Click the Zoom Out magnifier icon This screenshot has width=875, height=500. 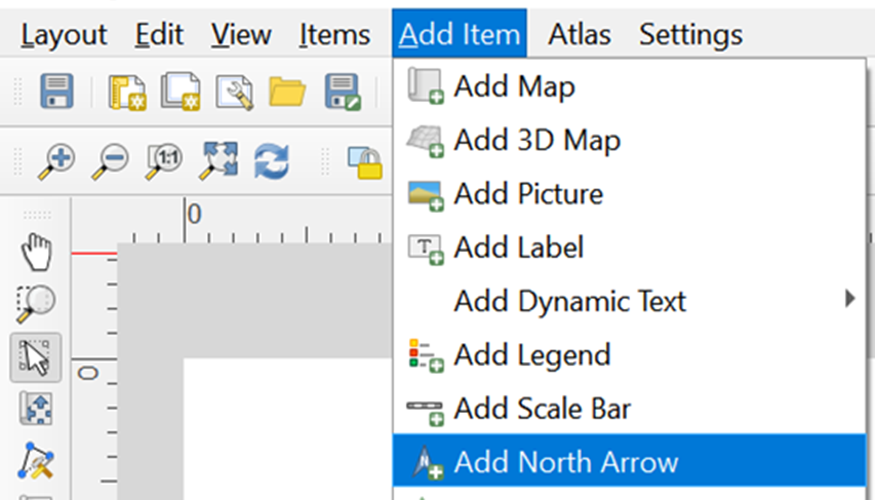111,160
